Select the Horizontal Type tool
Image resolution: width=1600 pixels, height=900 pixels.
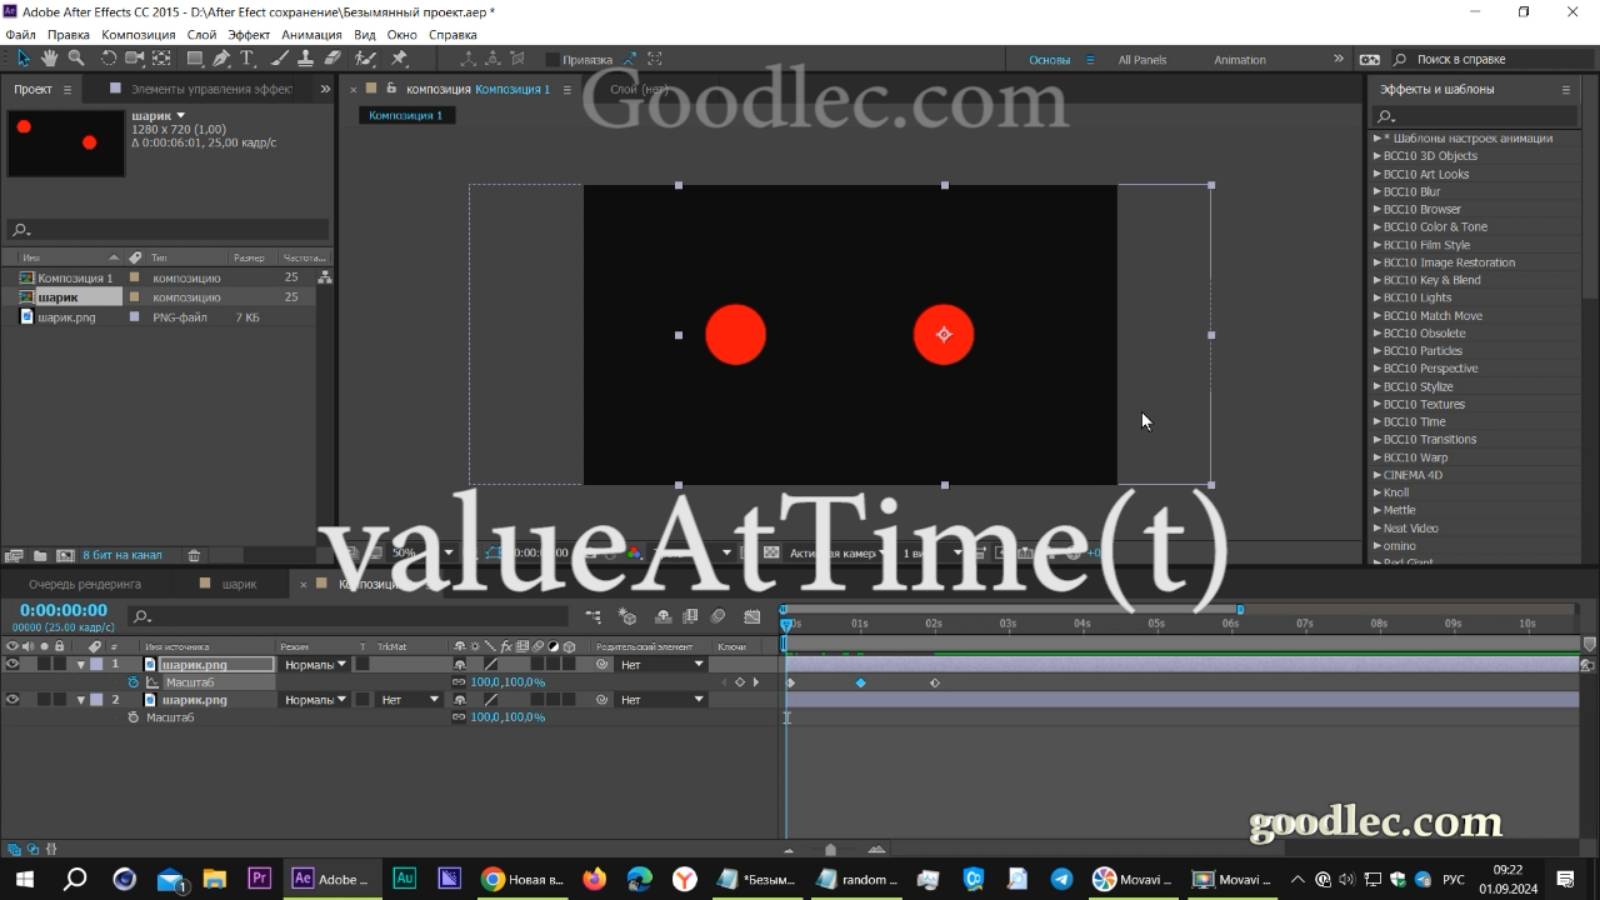pyautogui.click(x=247, y=59)
